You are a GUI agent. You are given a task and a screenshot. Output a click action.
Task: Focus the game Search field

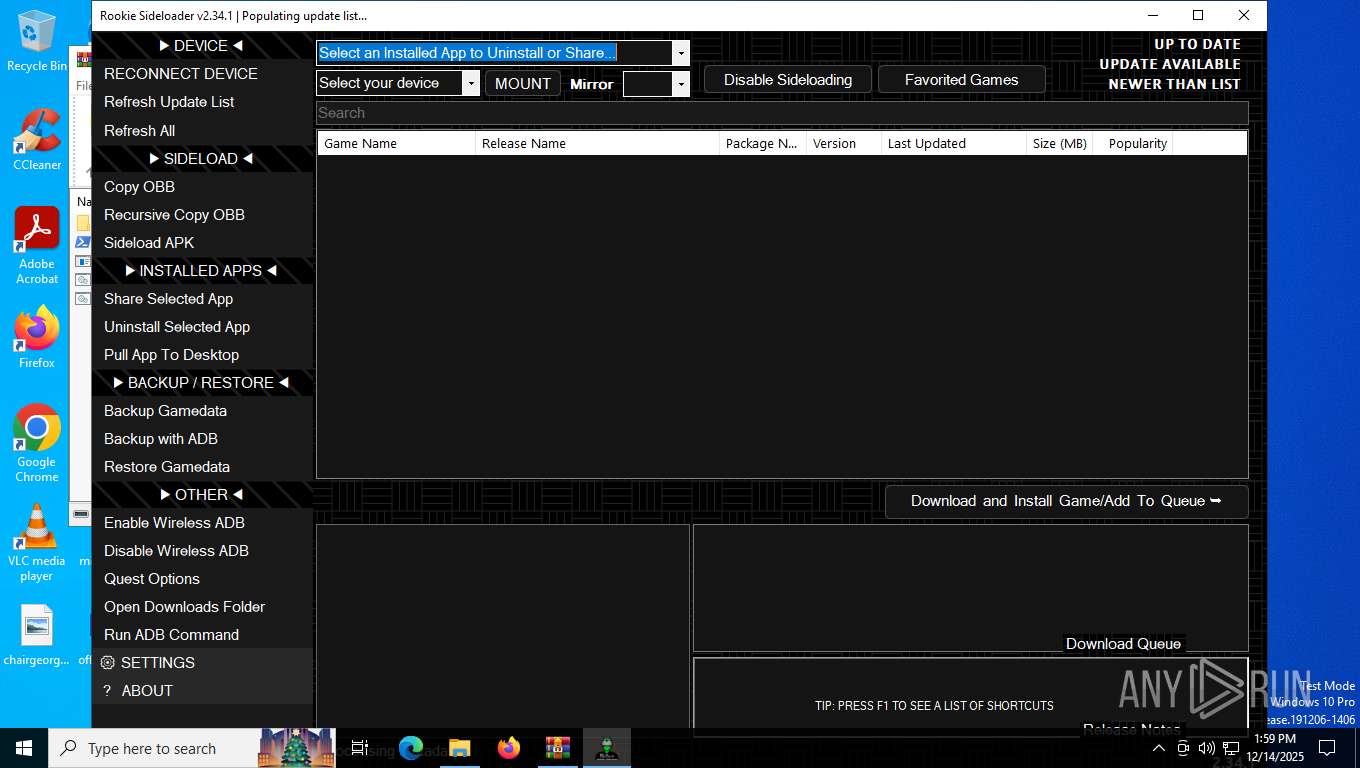(x=782, y=113)
